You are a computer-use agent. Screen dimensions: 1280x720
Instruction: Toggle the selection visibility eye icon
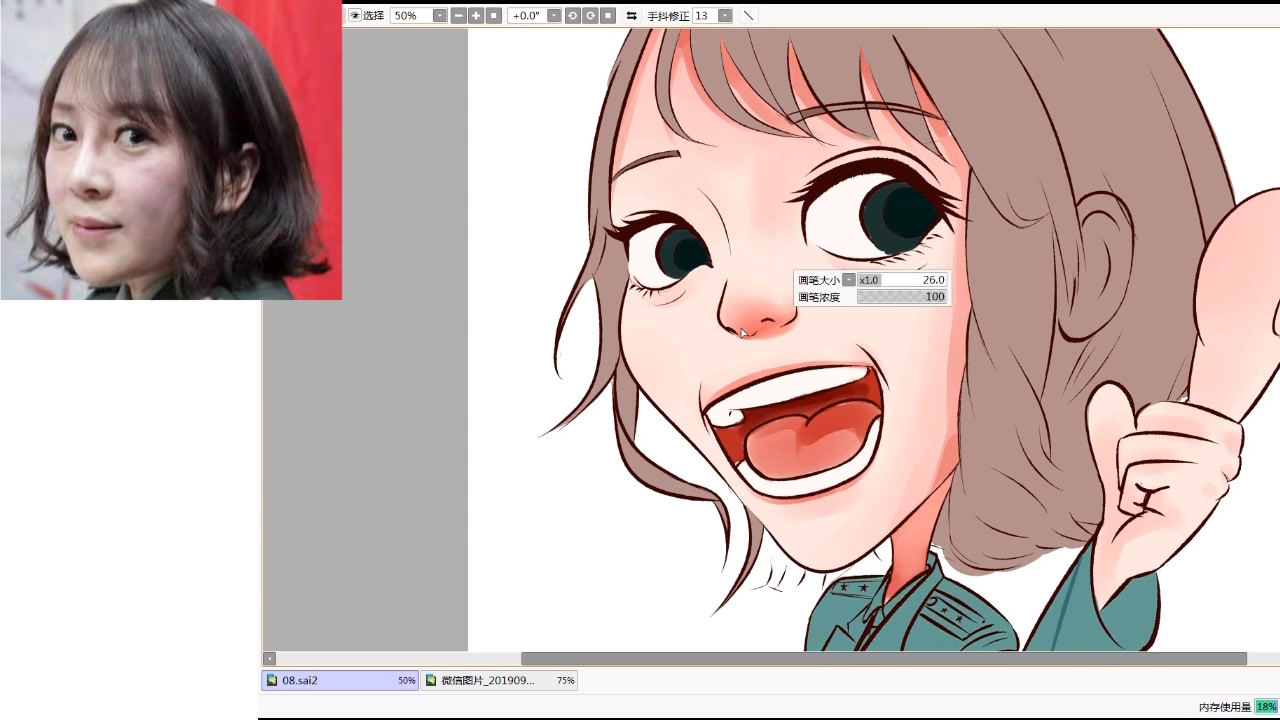click(x=355, y=16)
